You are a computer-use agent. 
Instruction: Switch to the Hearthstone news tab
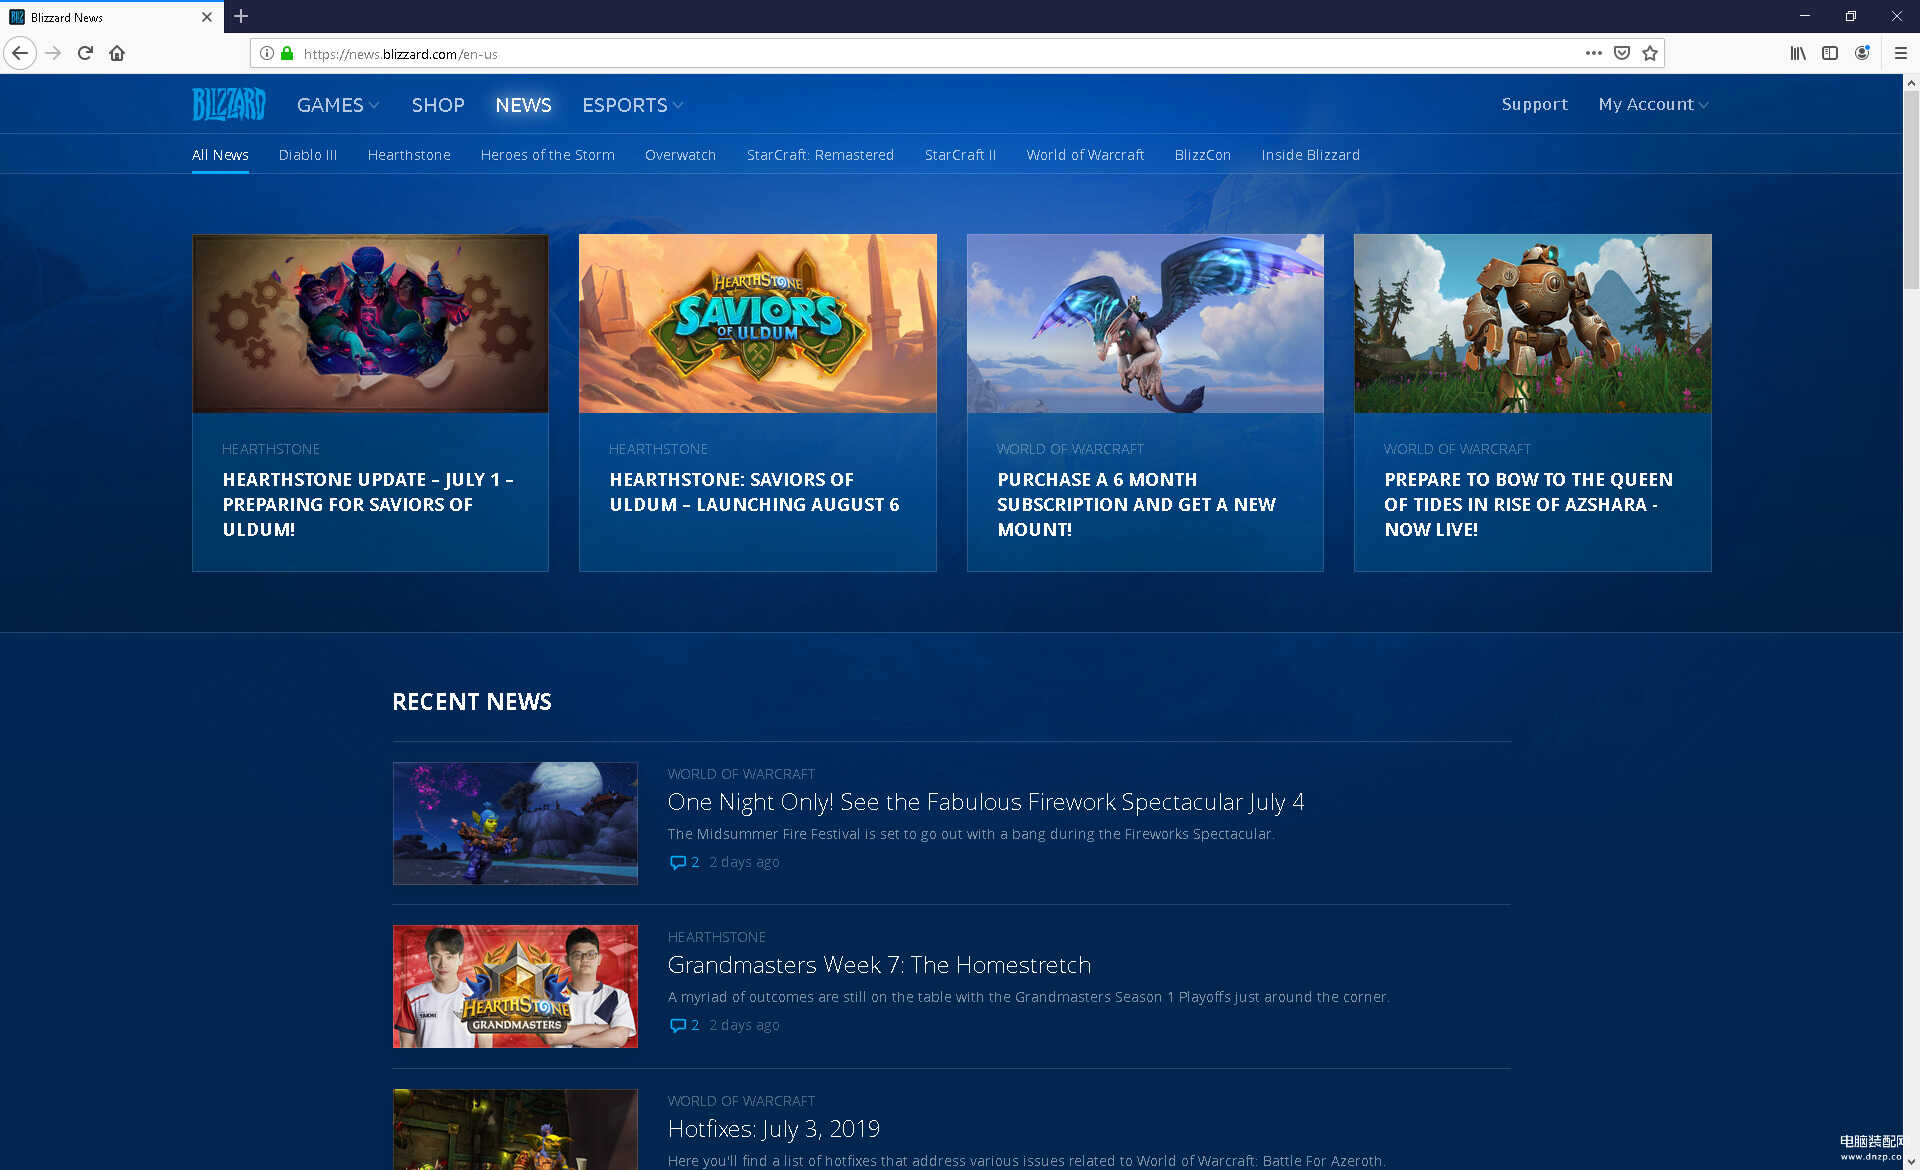[408, 155]
